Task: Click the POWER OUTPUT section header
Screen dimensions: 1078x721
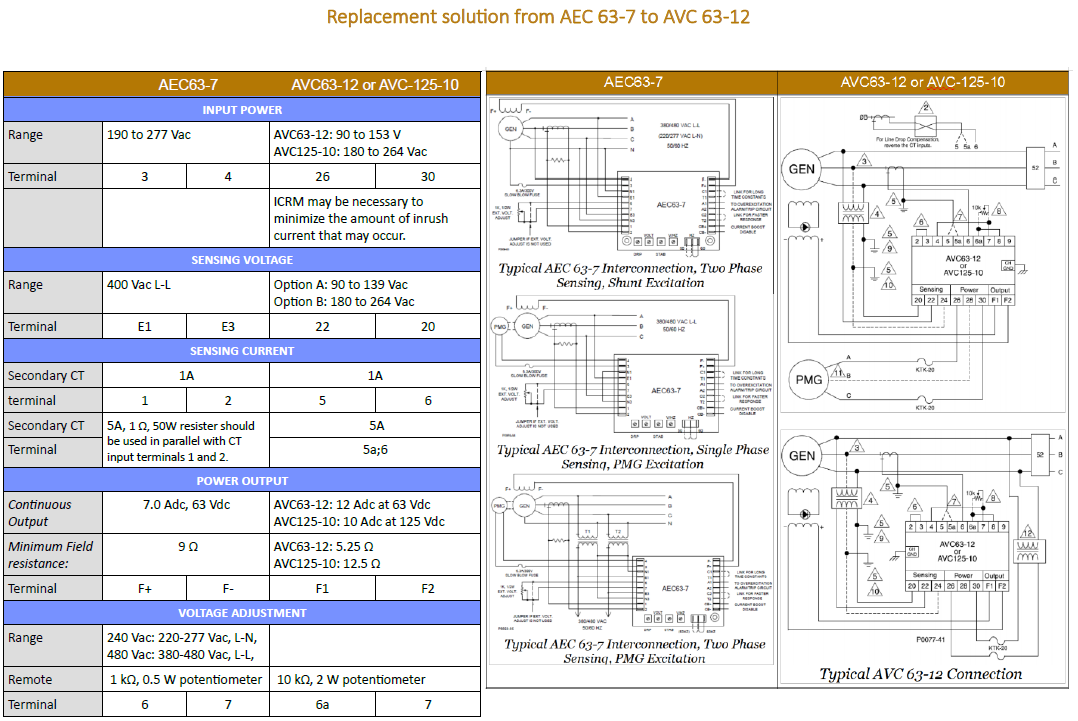Action: point(242,481)
